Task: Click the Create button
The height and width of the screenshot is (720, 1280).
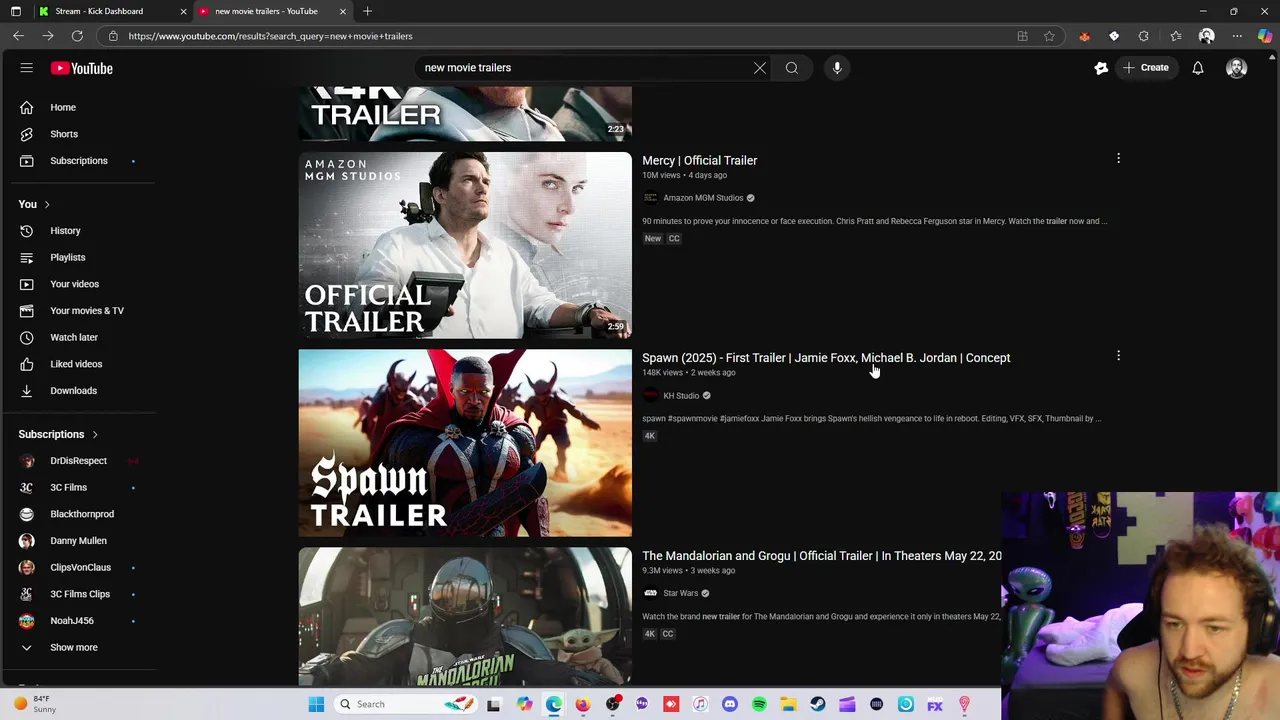Action: [1145, 68]
